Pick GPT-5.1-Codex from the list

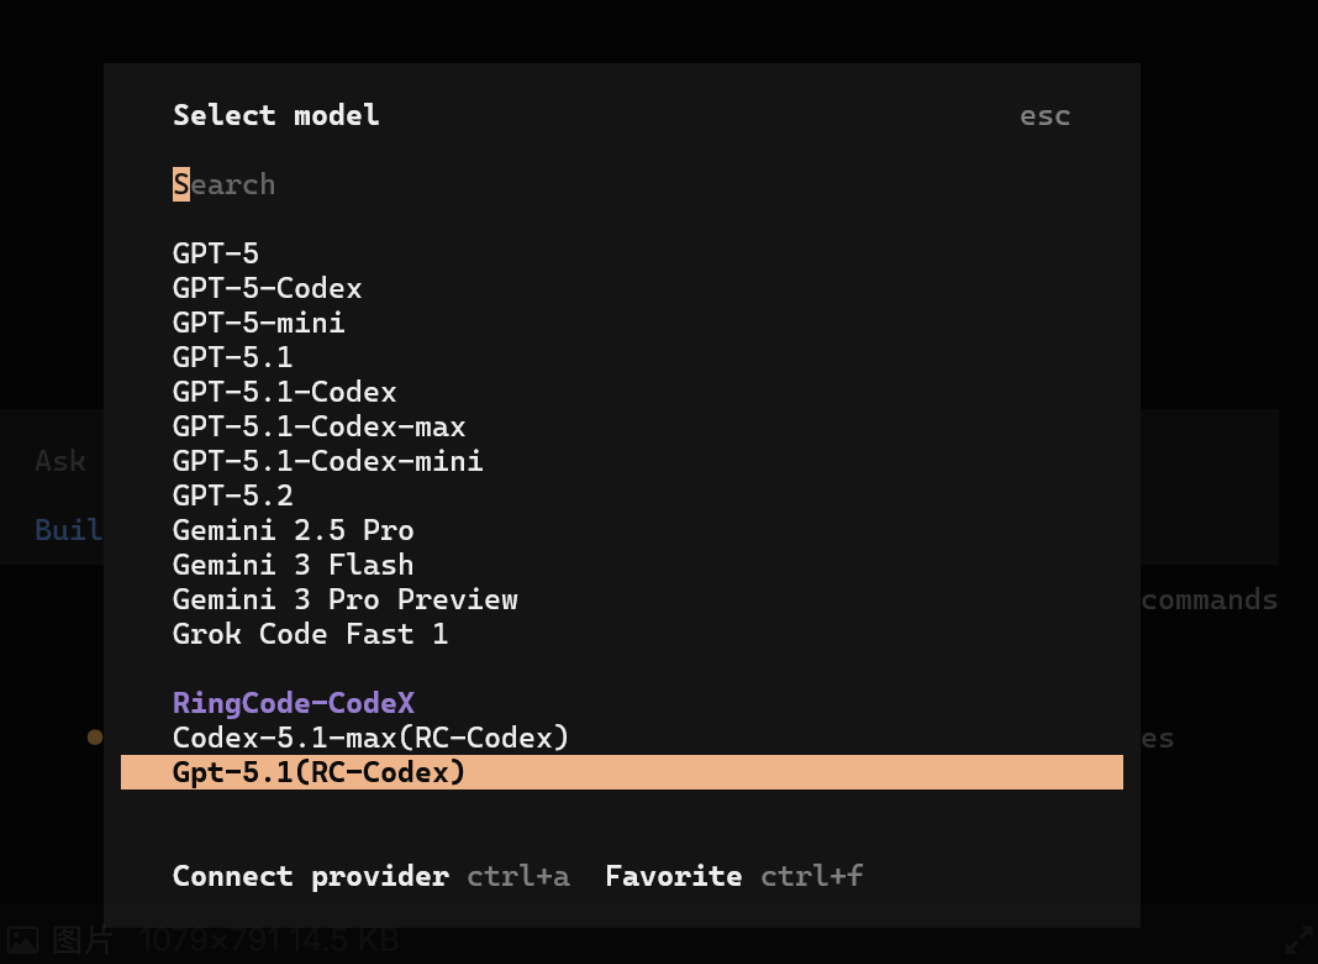tap(284, 391)
